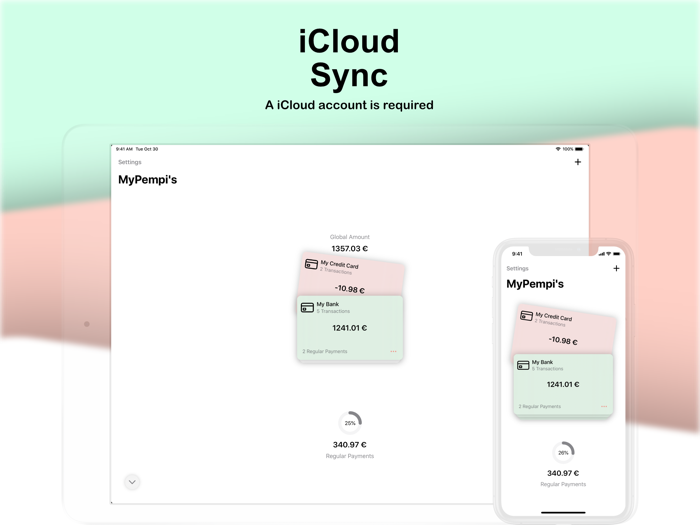Open My Bank card on the iPad

(x=350, y=328)
